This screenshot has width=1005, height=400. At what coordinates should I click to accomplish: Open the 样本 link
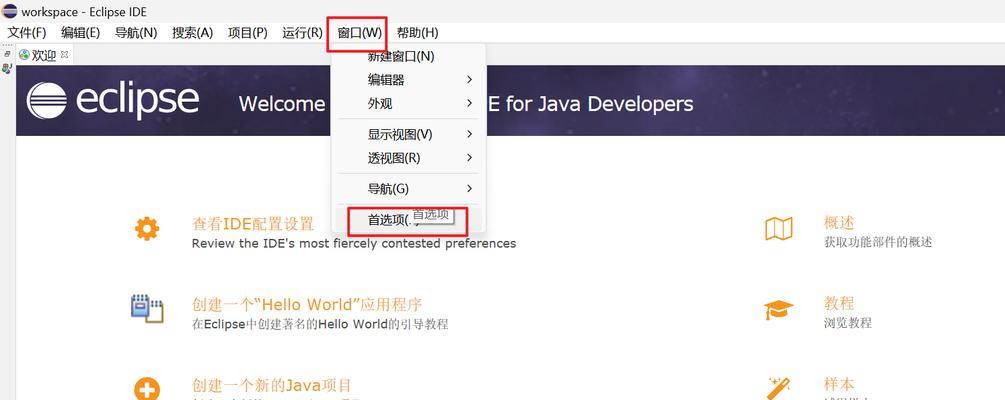pyautogui.click(x=839, y=384)
